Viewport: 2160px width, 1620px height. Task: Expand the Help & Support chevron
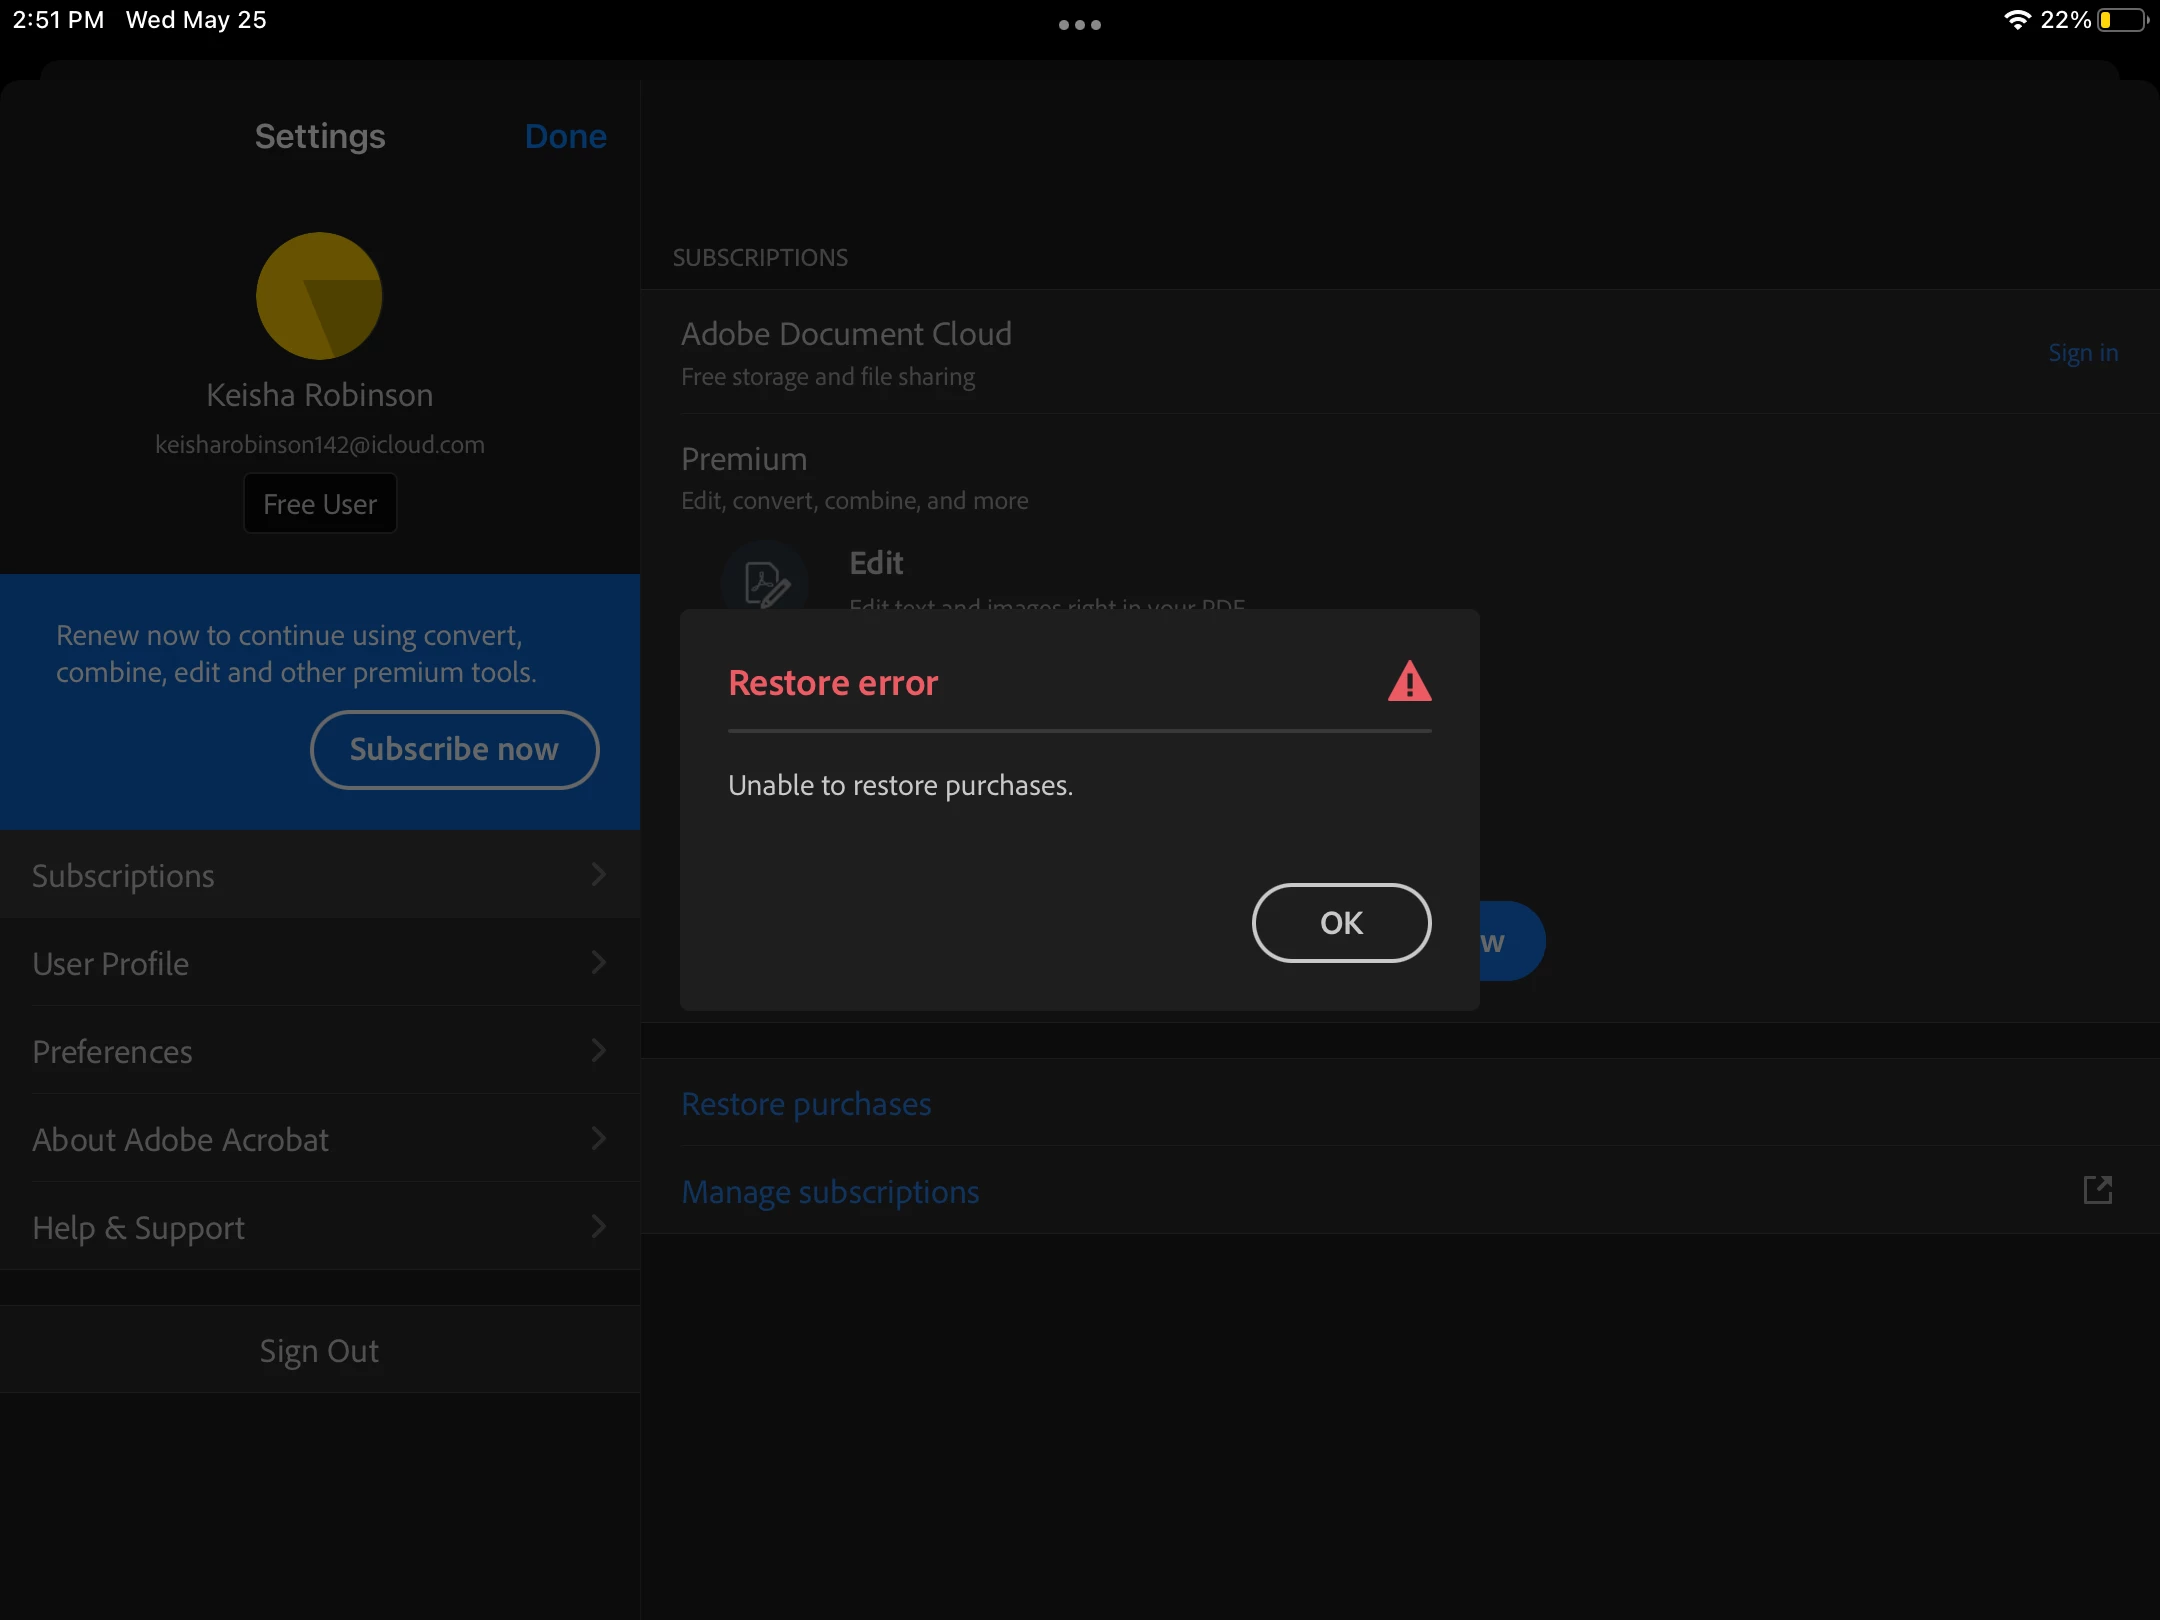[598, 1226]
